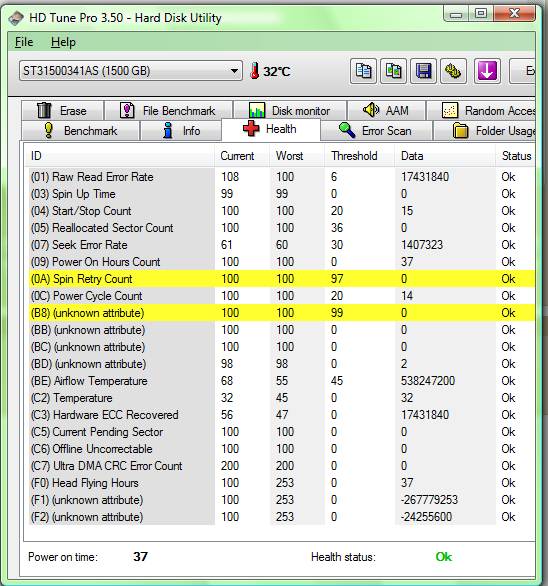The height and width of the screenshot is (586, 548).
Task: Open the Help menu
Action: click(x=63, y=42)
